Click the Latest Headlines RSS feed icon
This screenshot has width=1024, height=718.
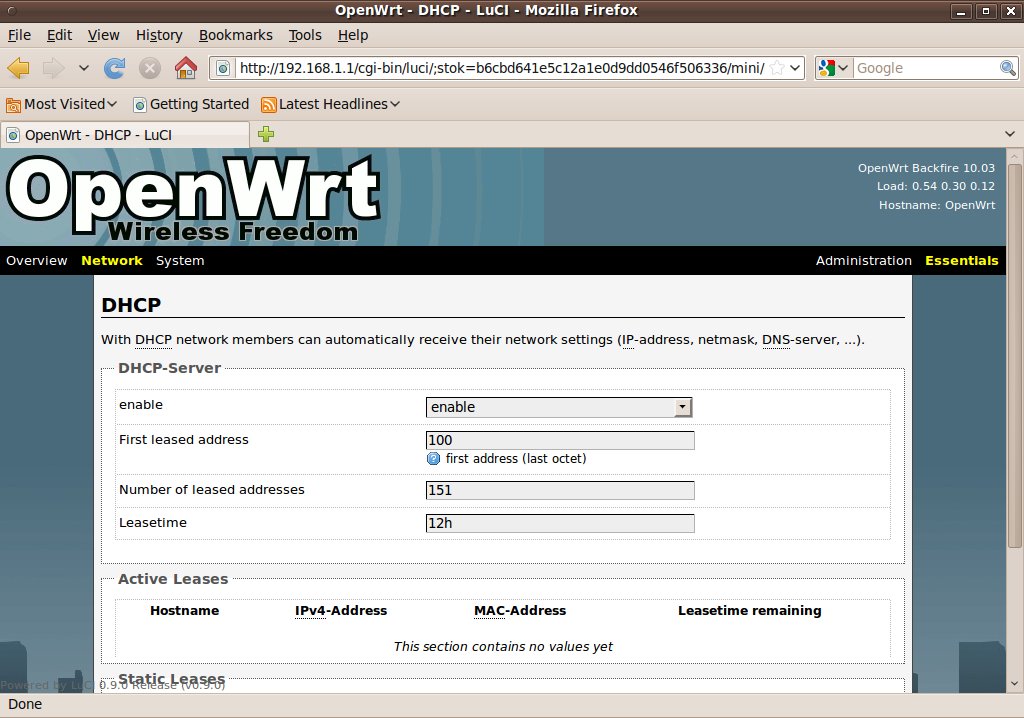(x=268, y=105)
